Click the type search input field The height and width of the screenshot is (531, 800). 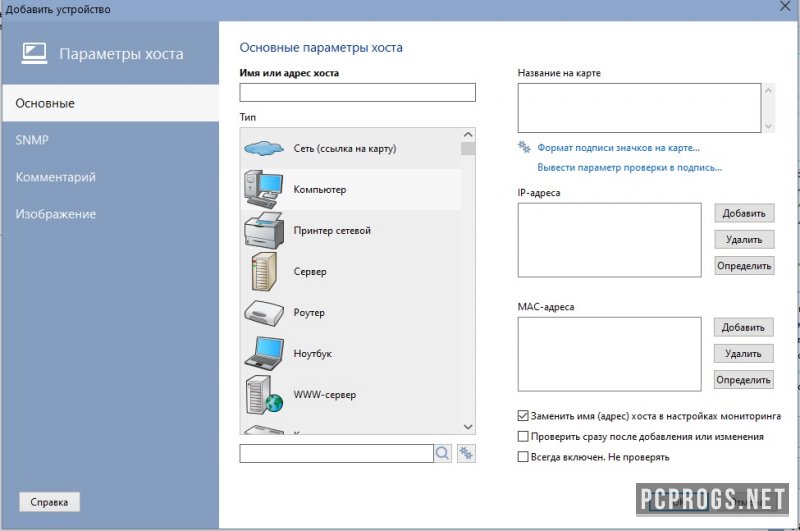click(336, 453)
